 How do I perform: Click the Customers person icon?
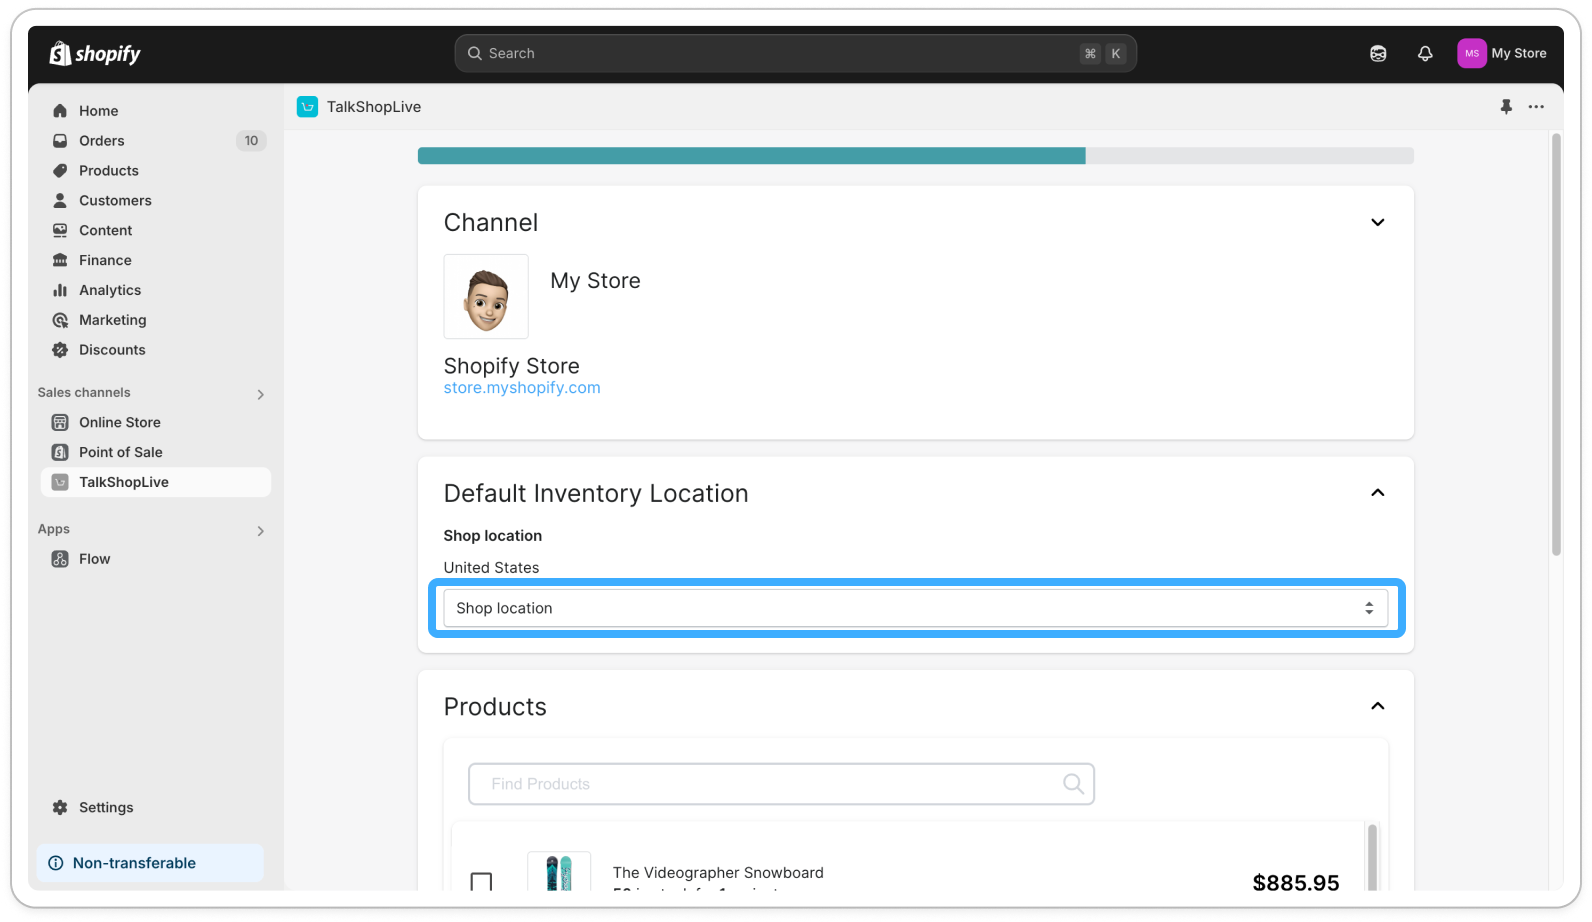tap(60, 201)
